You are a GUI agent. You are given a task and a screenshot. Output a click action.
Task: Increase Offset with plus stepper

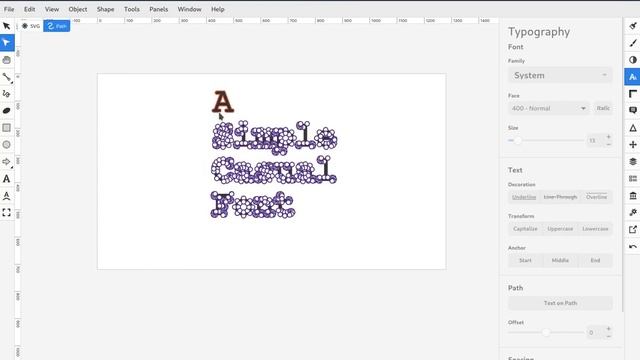pyautogui.click(x=609, y=329)
